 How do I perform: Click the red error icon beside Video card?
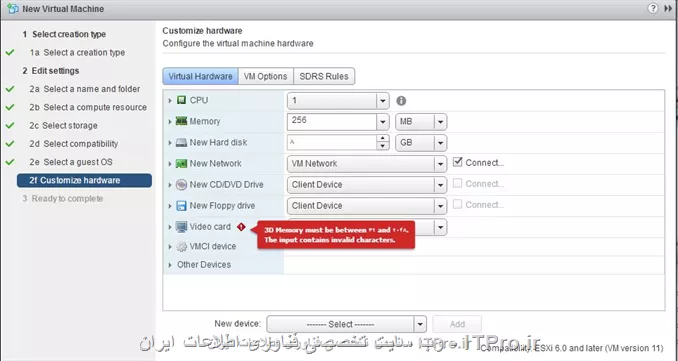pos(241,227)
